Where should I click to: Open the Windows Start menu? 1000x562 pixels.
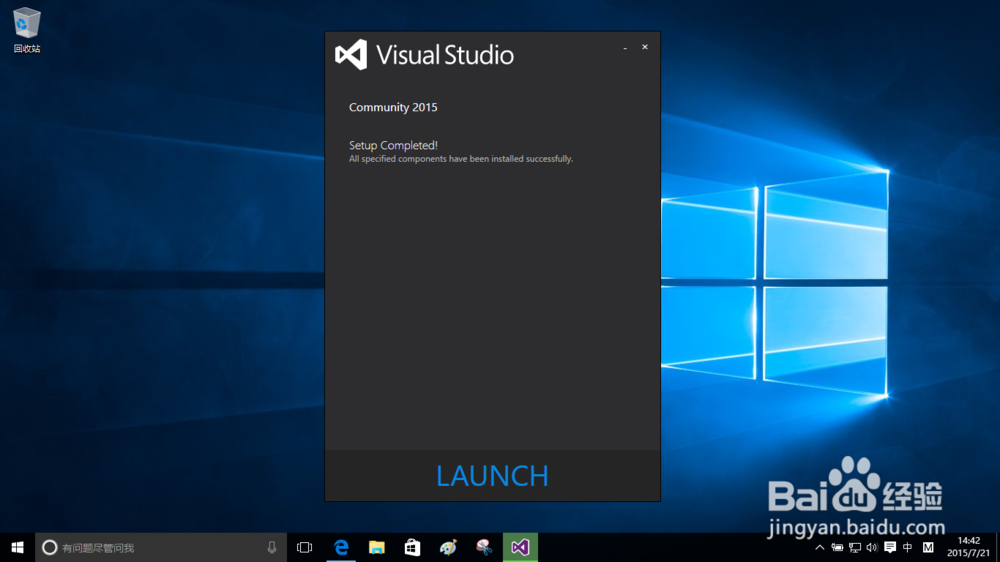tap(17, 547)
